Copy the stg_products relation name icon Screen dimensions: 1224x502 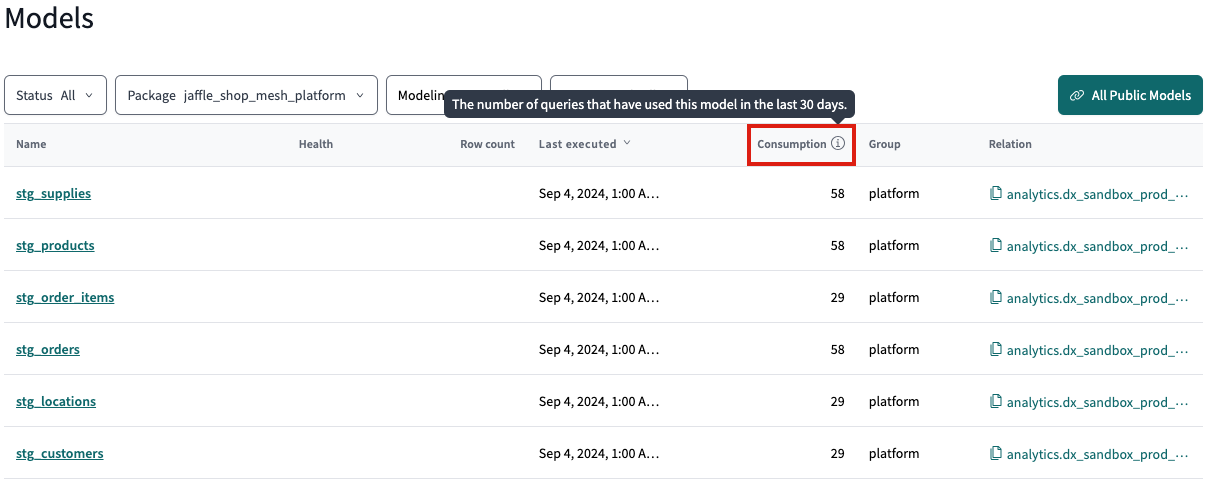[x=995, y=245]
